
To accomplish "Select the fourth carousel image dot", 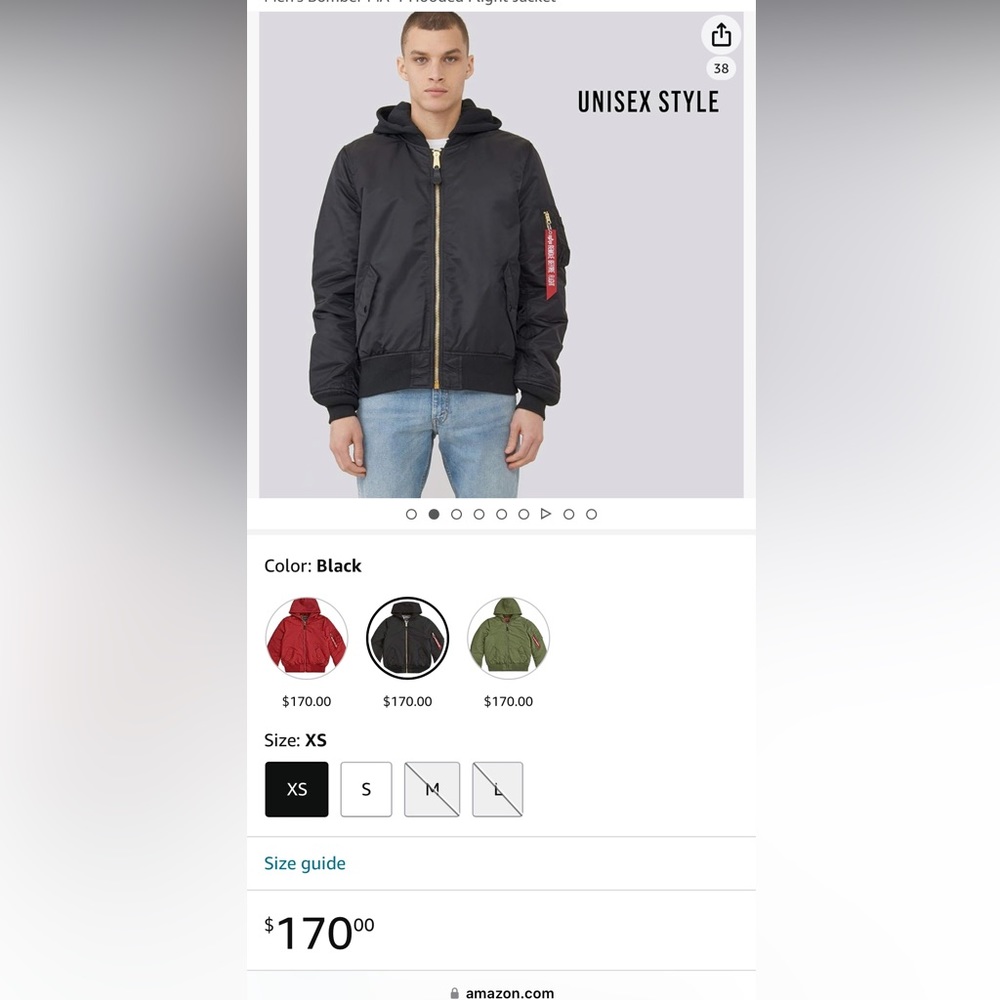I will point(479,514).
